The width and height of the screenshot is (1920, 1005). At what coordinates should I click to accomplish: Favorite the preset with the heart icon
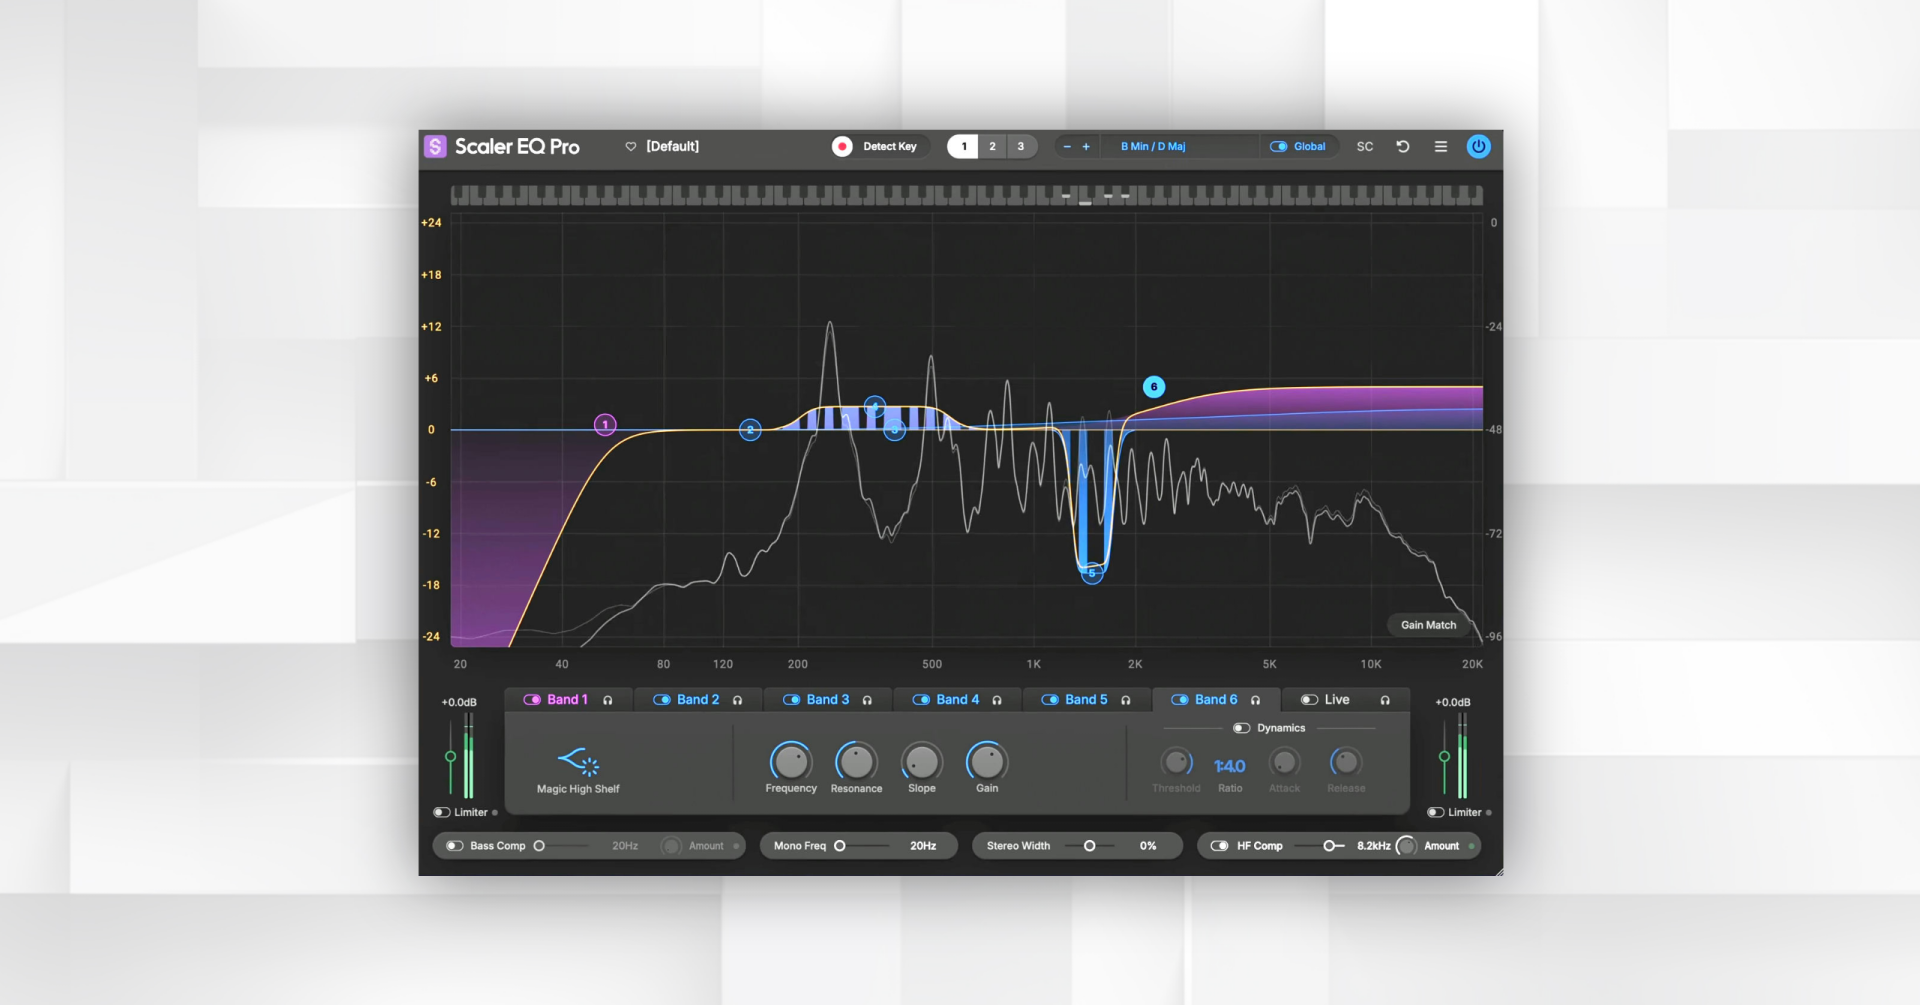coord(631,146)
